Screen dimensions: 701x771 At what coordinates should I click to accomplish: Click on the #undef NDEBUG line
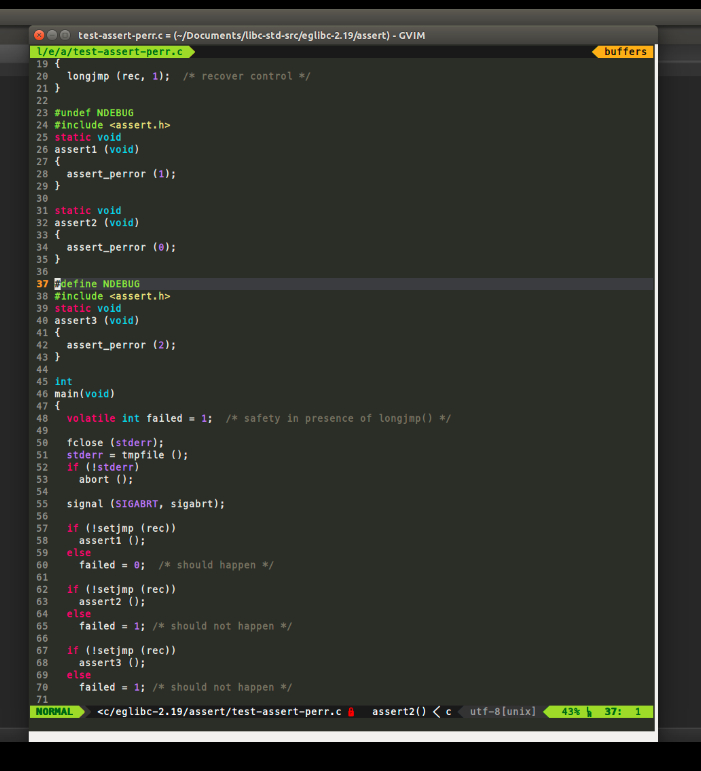94,113
